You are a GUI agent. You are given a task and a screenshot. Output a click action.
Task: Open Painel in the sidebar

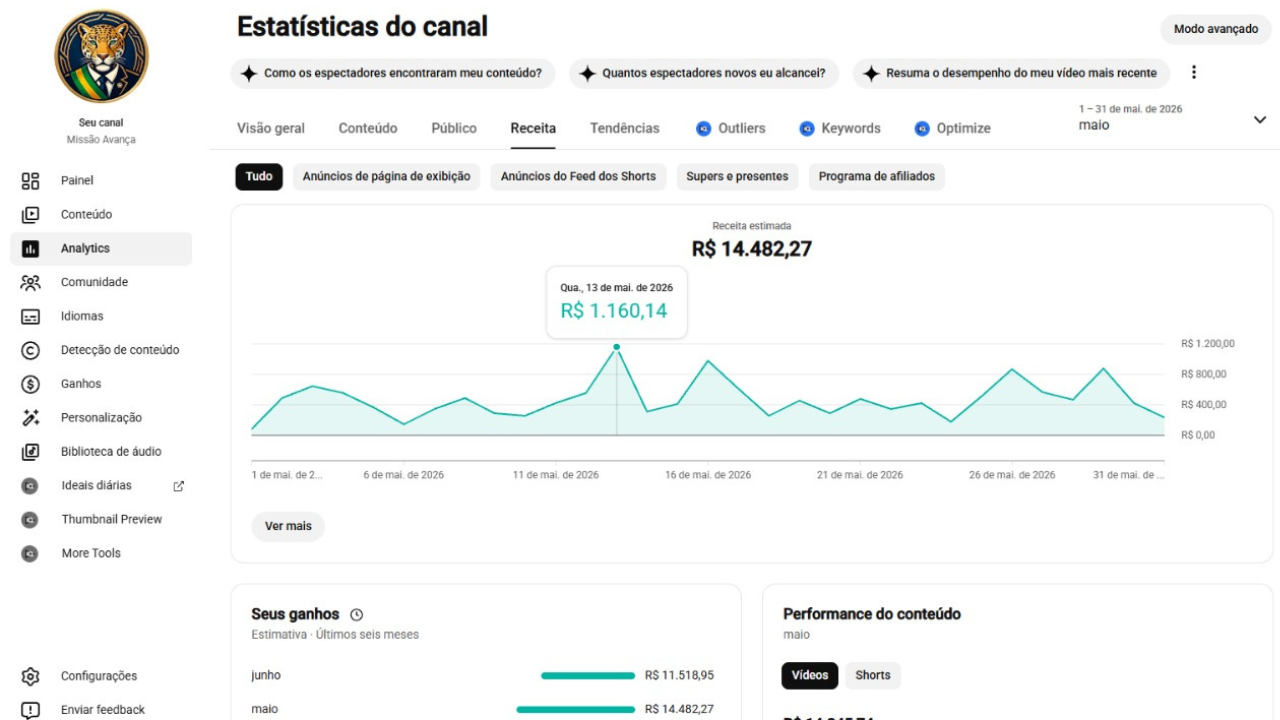tap(101, 181)
